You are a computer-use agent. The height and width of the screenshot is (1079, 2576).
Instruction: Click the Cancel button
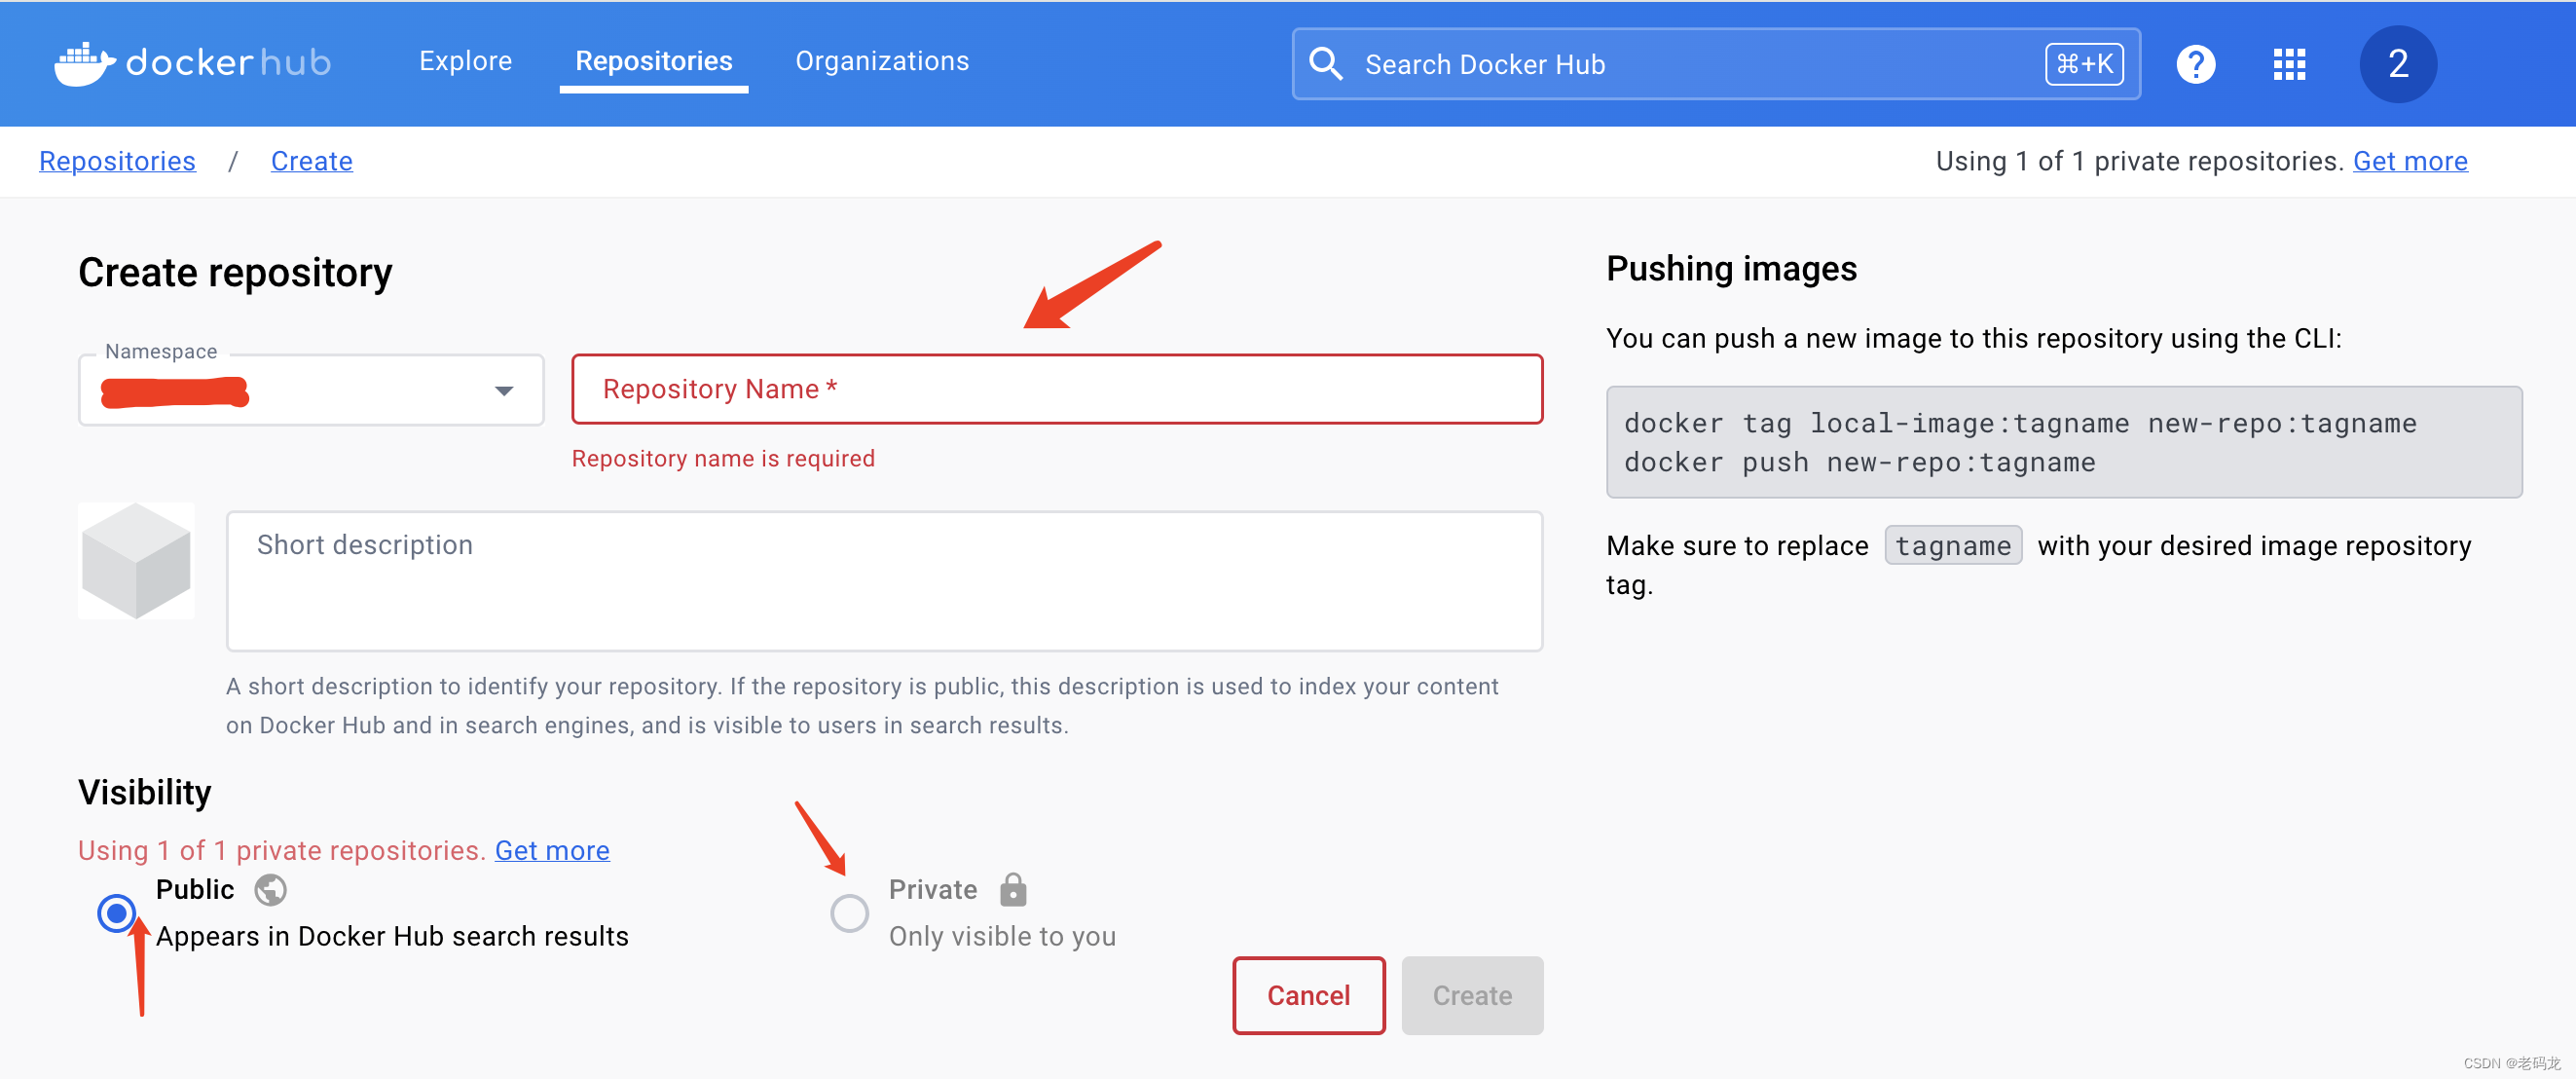(1308, 995)
